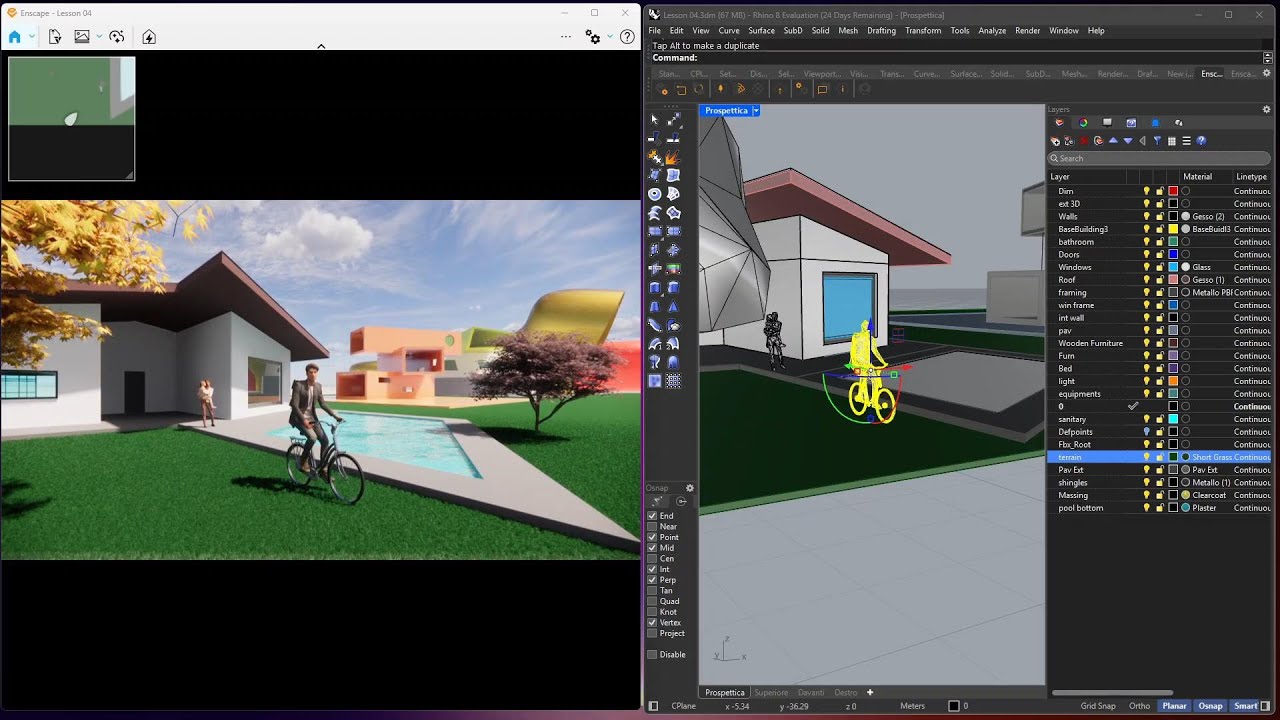Expand the arrow beside Enscape settings gears
1280x720 pixels.
click(x=608, y=37)
